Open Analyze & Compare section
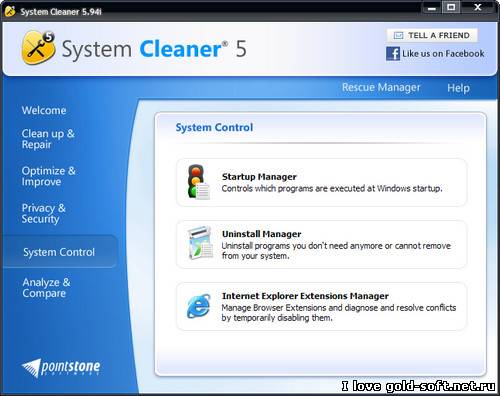 [47, 288]
